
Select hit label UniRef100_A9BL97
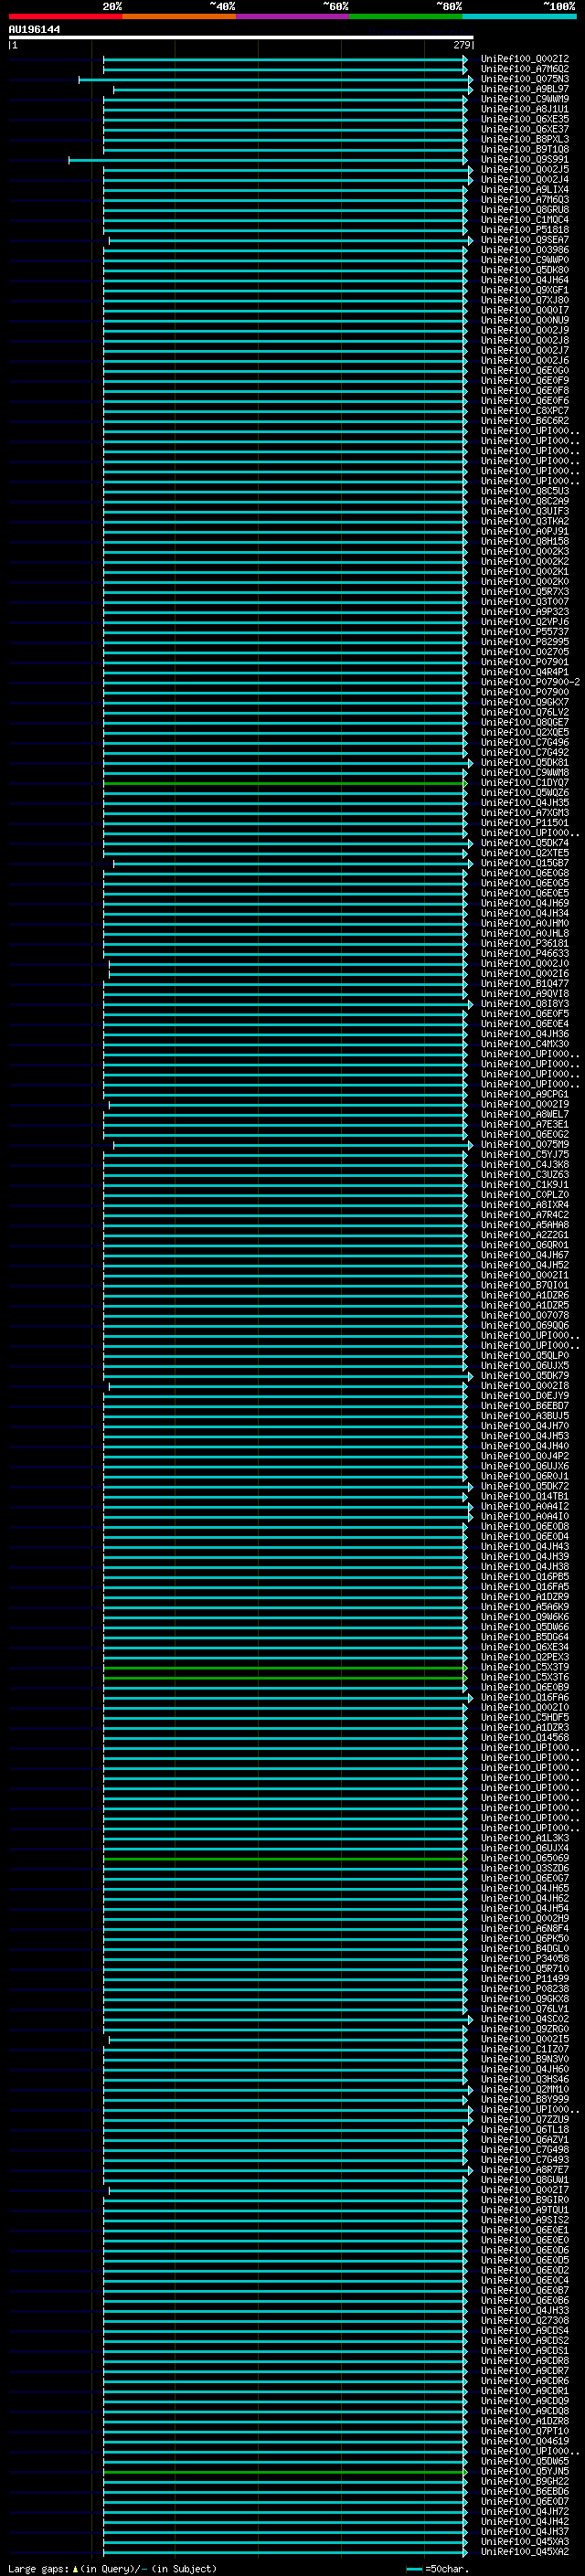(524, 89)
